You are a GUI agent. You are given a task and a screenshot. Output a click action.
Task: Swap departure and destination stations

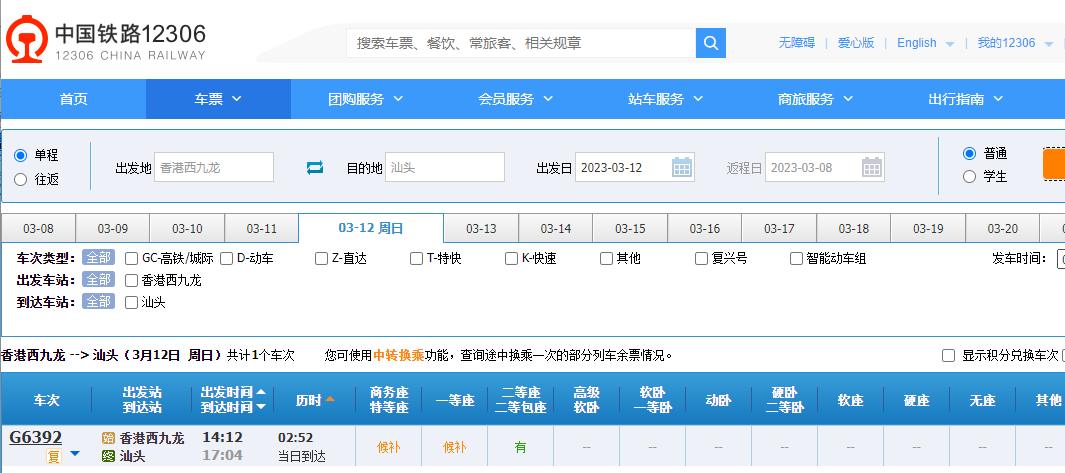(x=315, y=167)
